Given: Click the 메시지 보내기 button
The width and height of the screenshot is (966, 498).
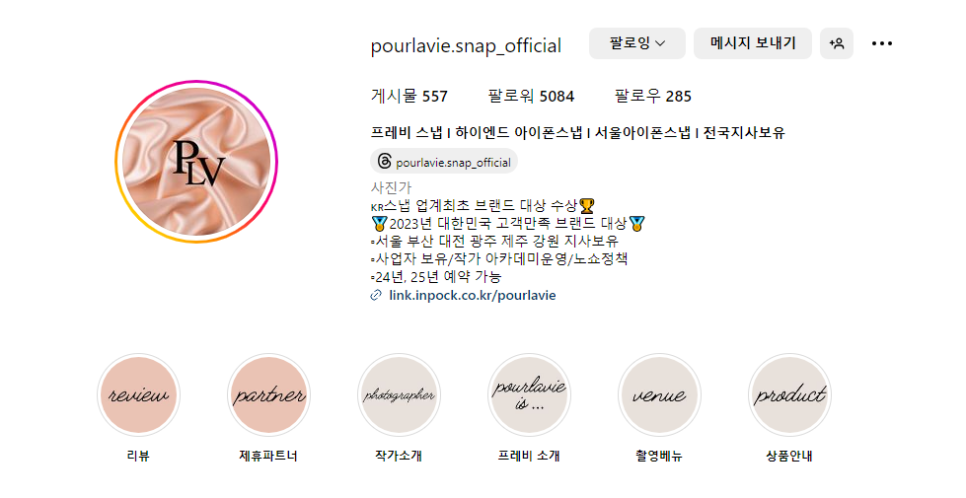Looking at the screenshot, I should pos(753,44).
